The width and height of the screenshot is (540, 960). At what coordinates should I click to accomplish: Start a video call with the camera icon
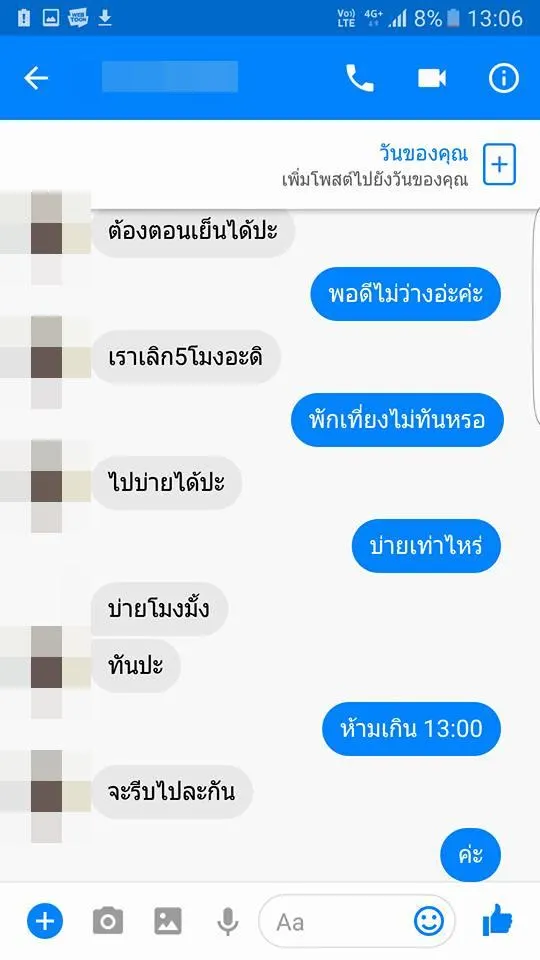coord(432,78)
